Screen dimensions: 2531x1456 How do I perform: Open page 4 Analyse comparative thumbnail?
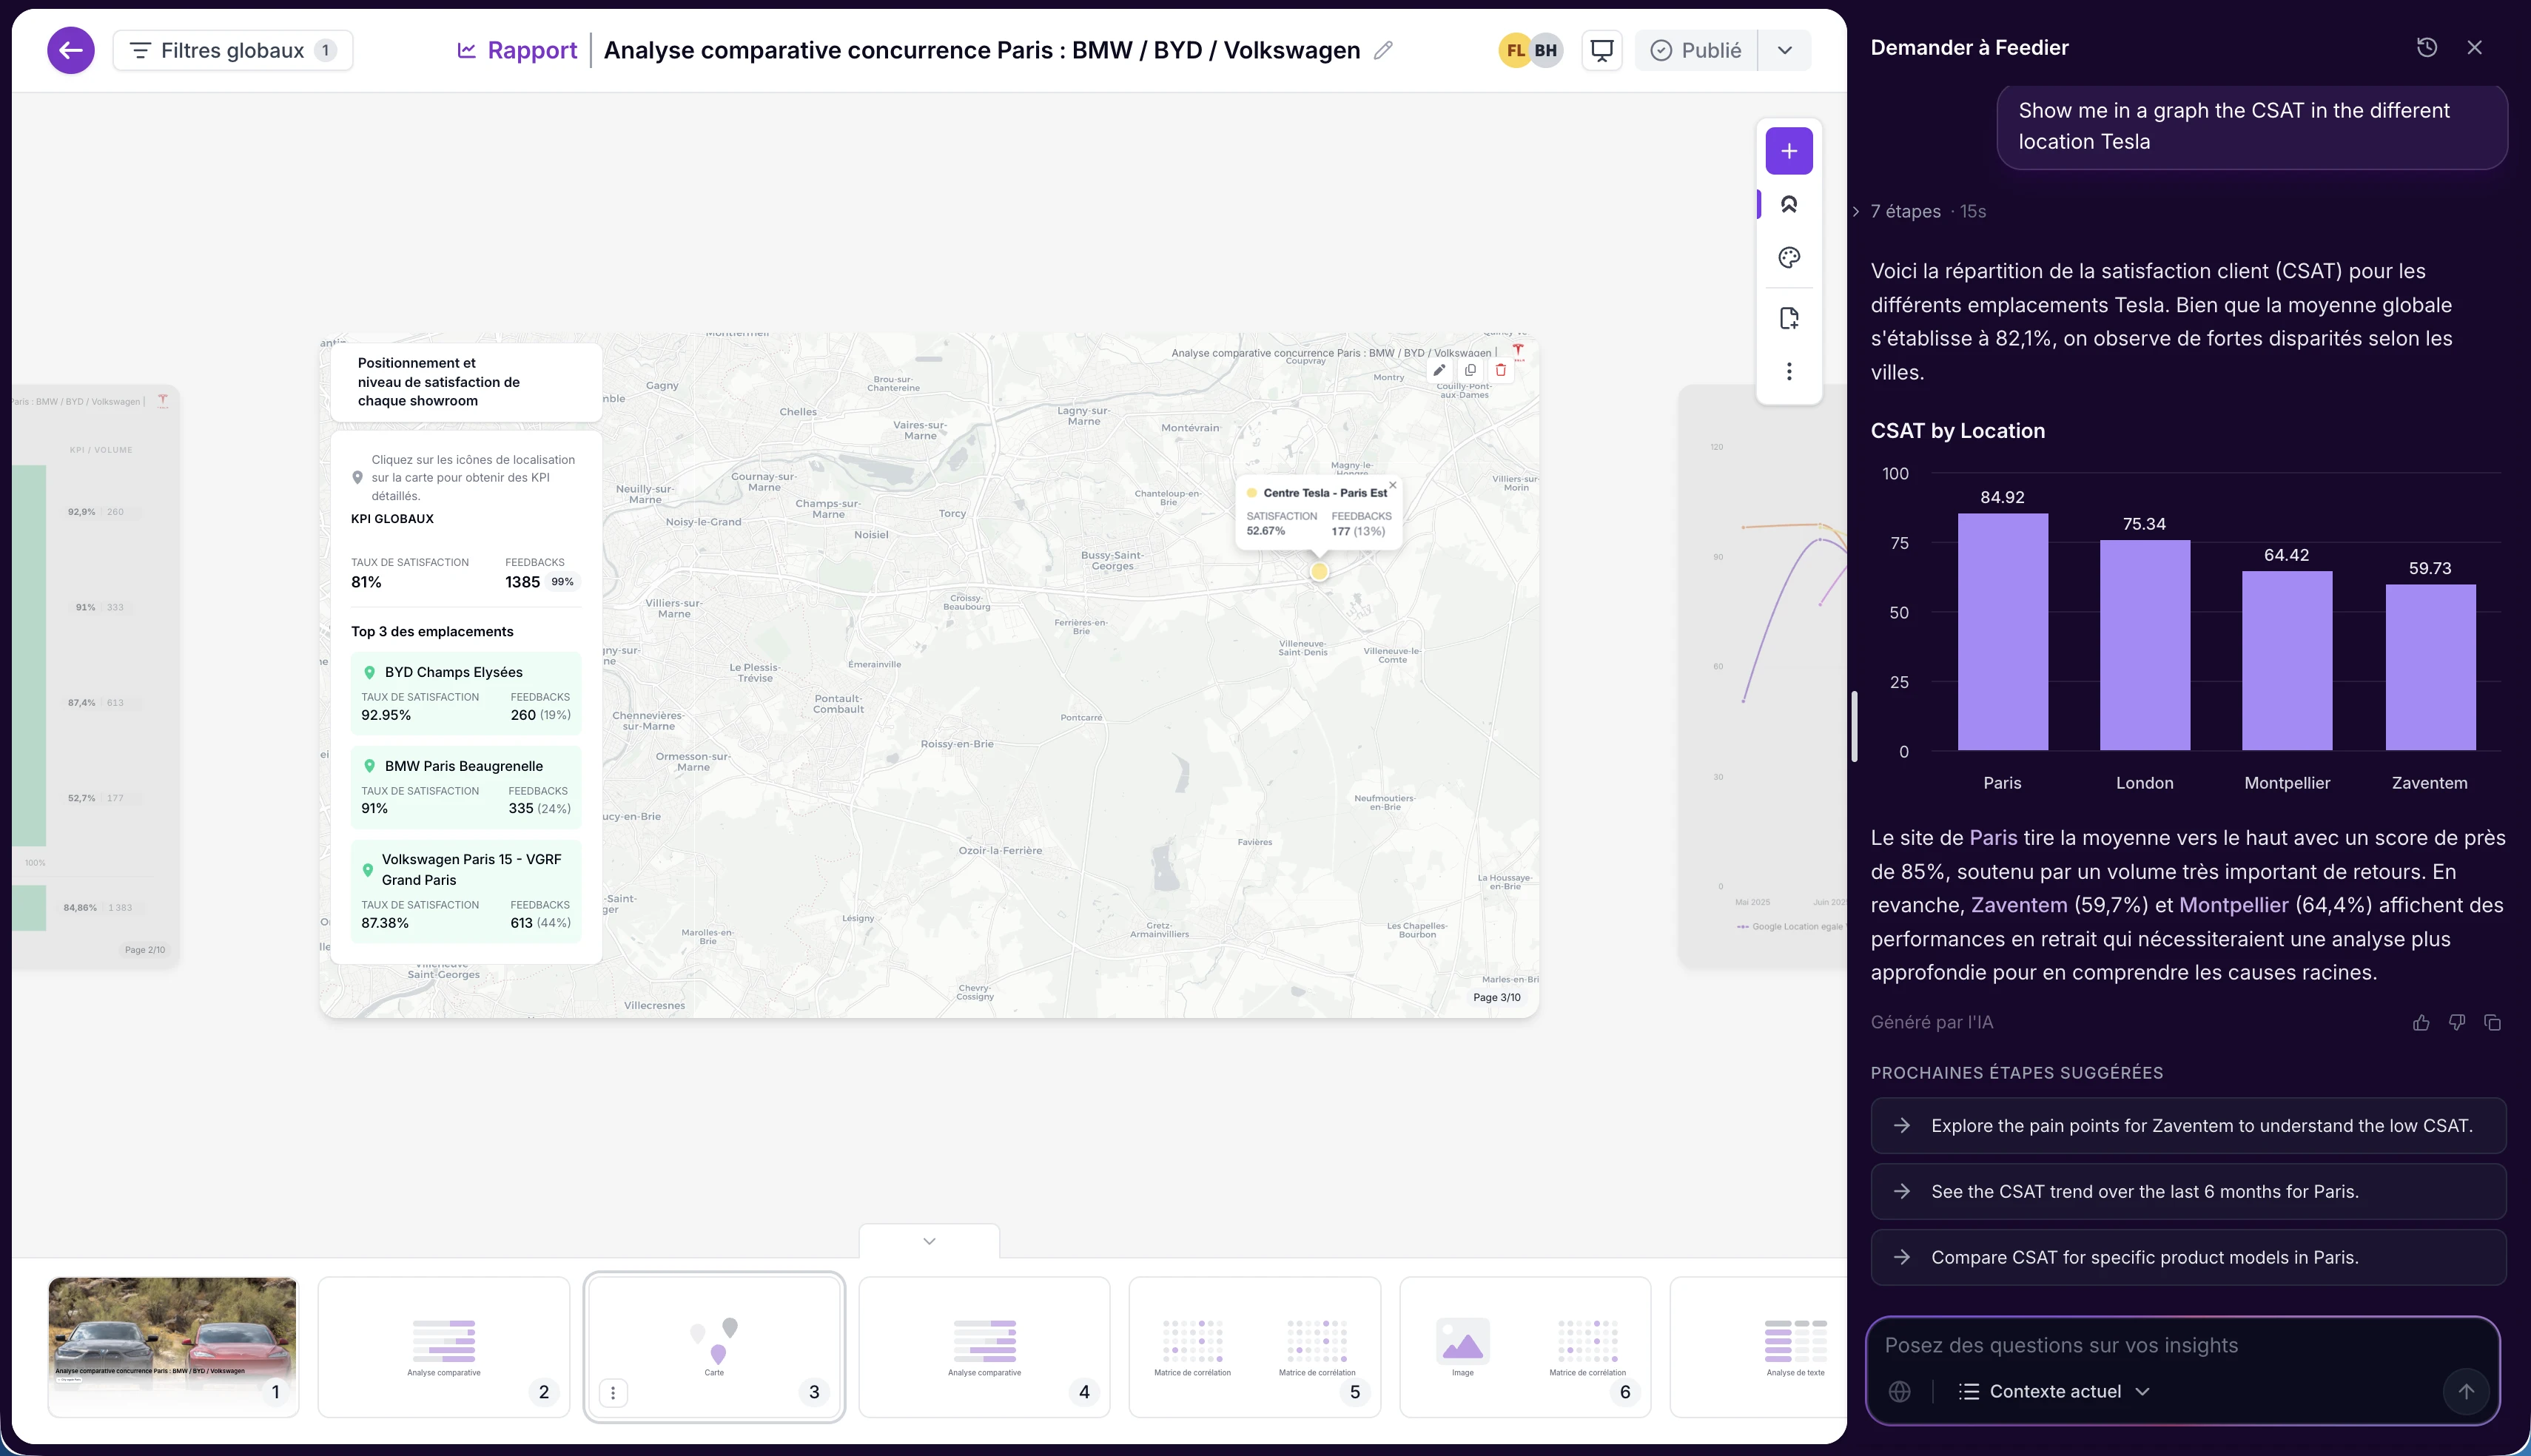coord(984,1346)
